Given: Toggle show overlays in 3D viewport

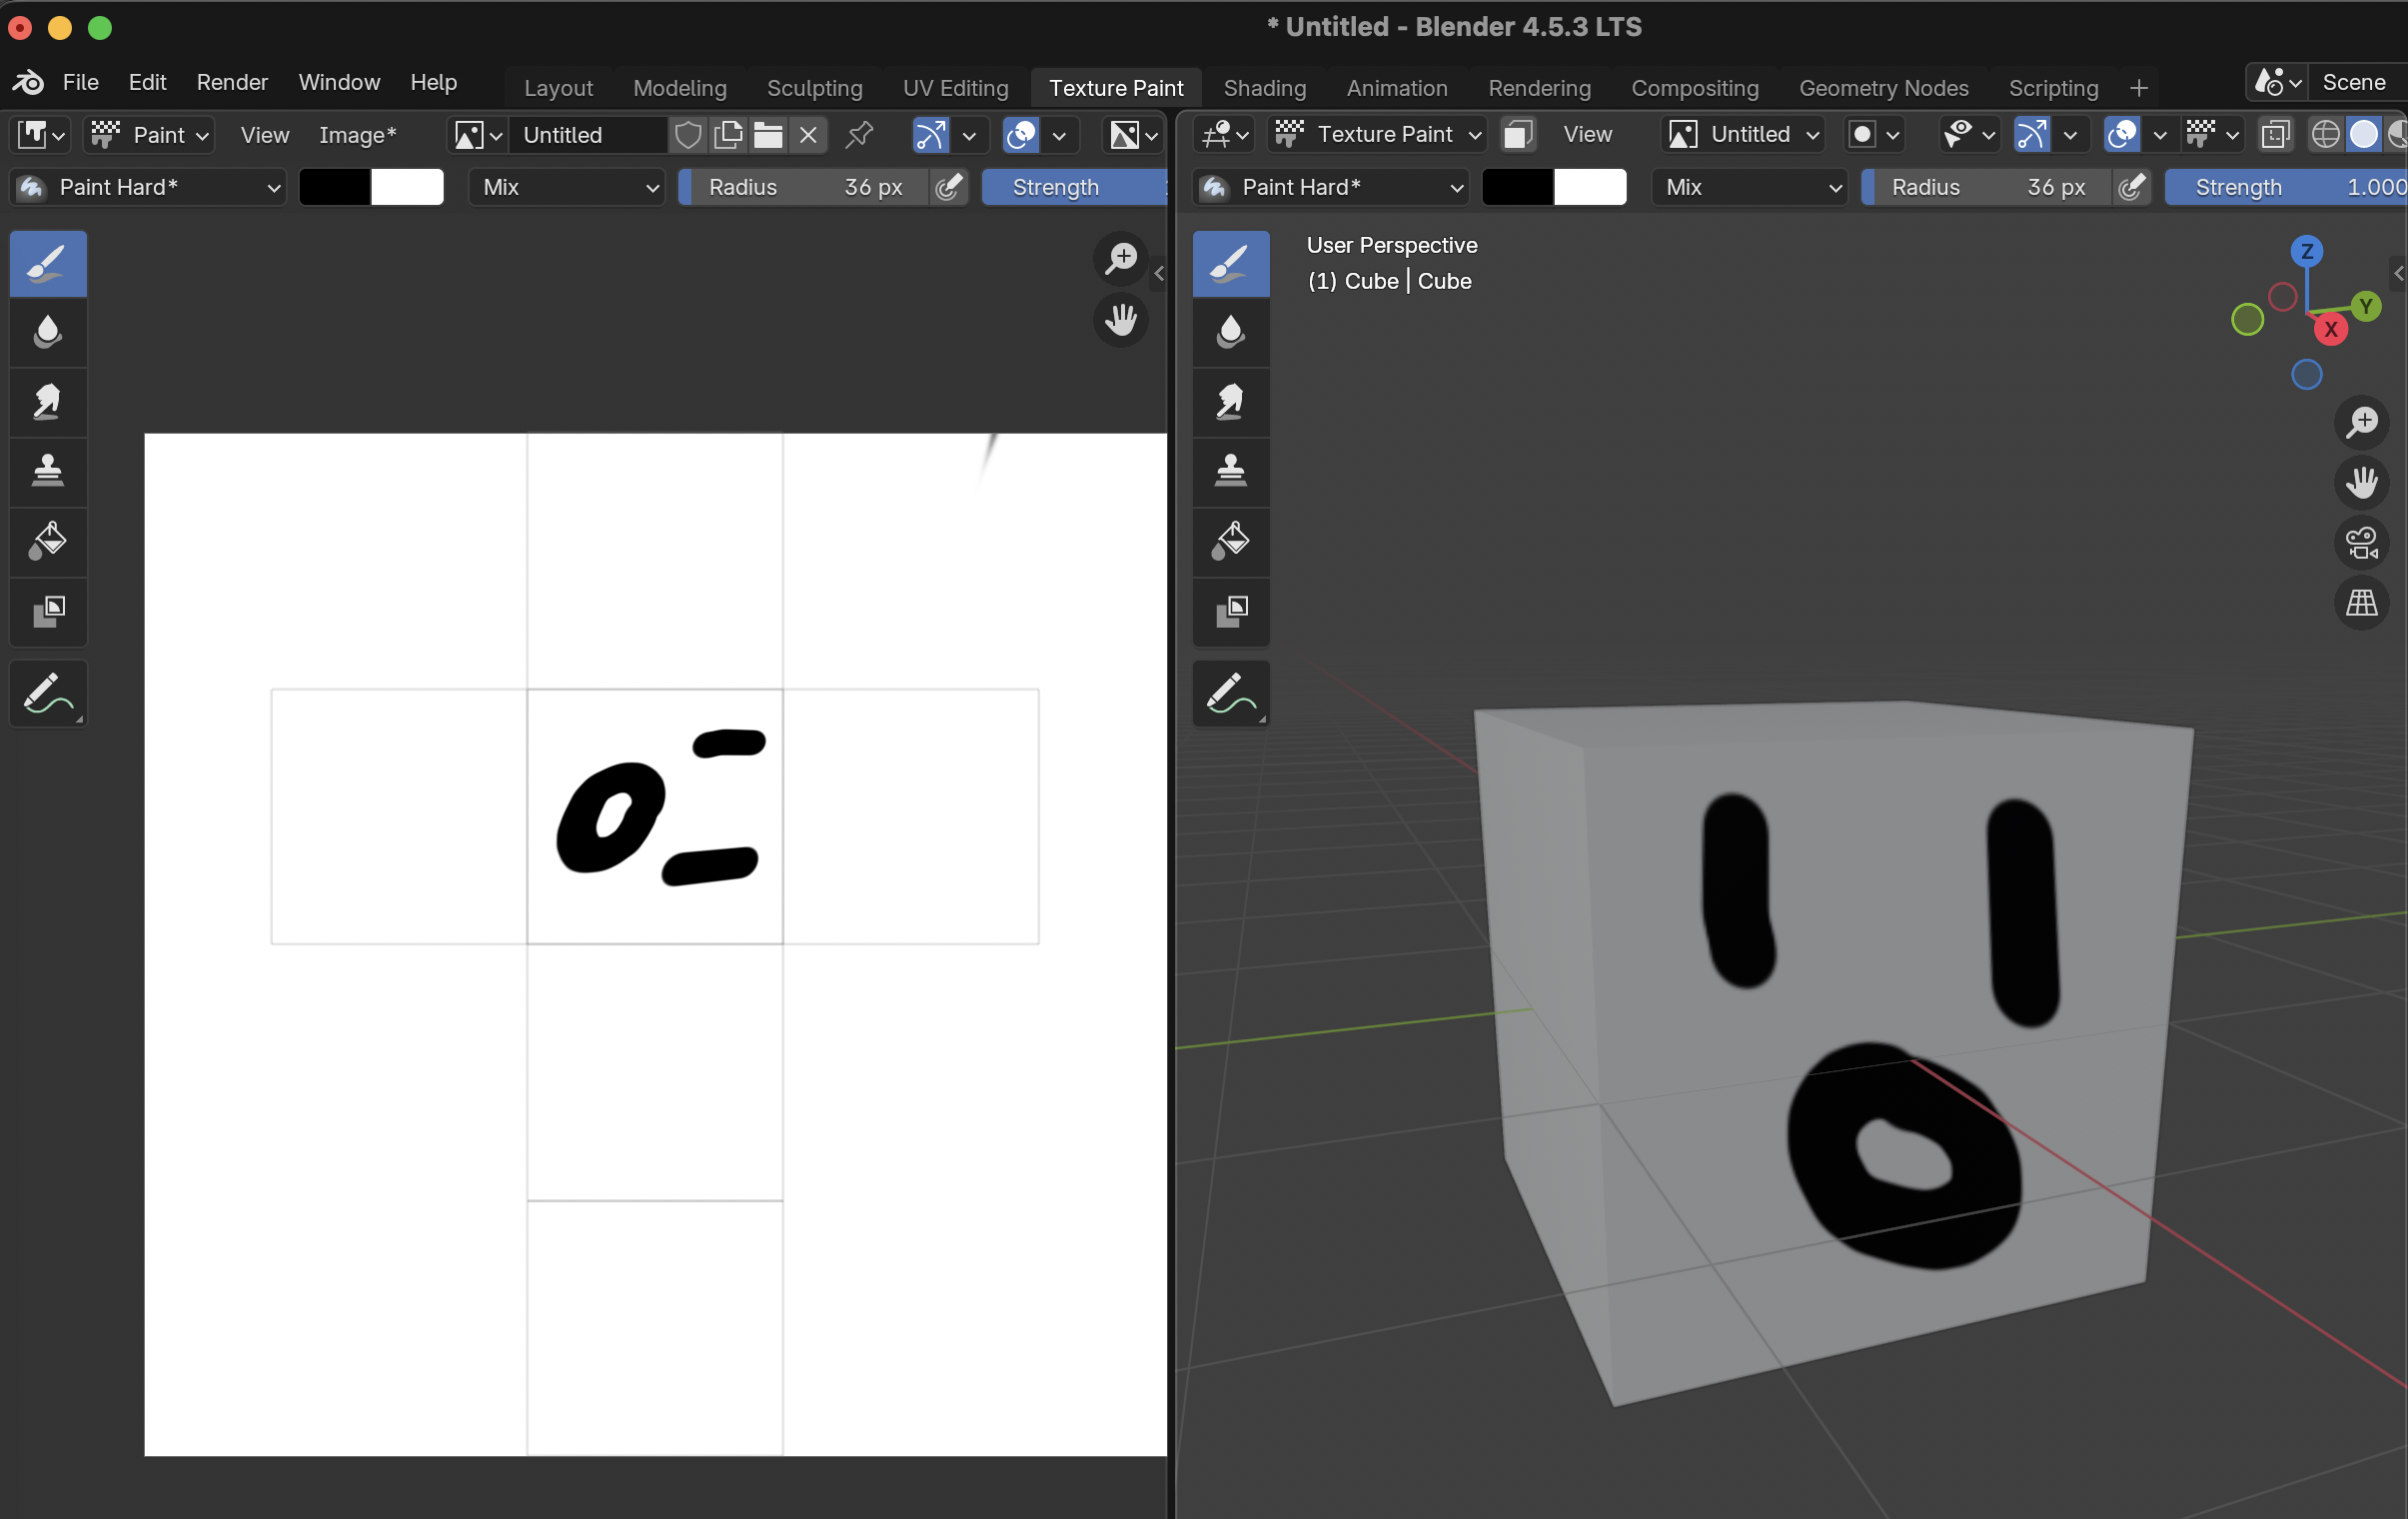Looking at the screenshot, I should tap(2121, 134).
